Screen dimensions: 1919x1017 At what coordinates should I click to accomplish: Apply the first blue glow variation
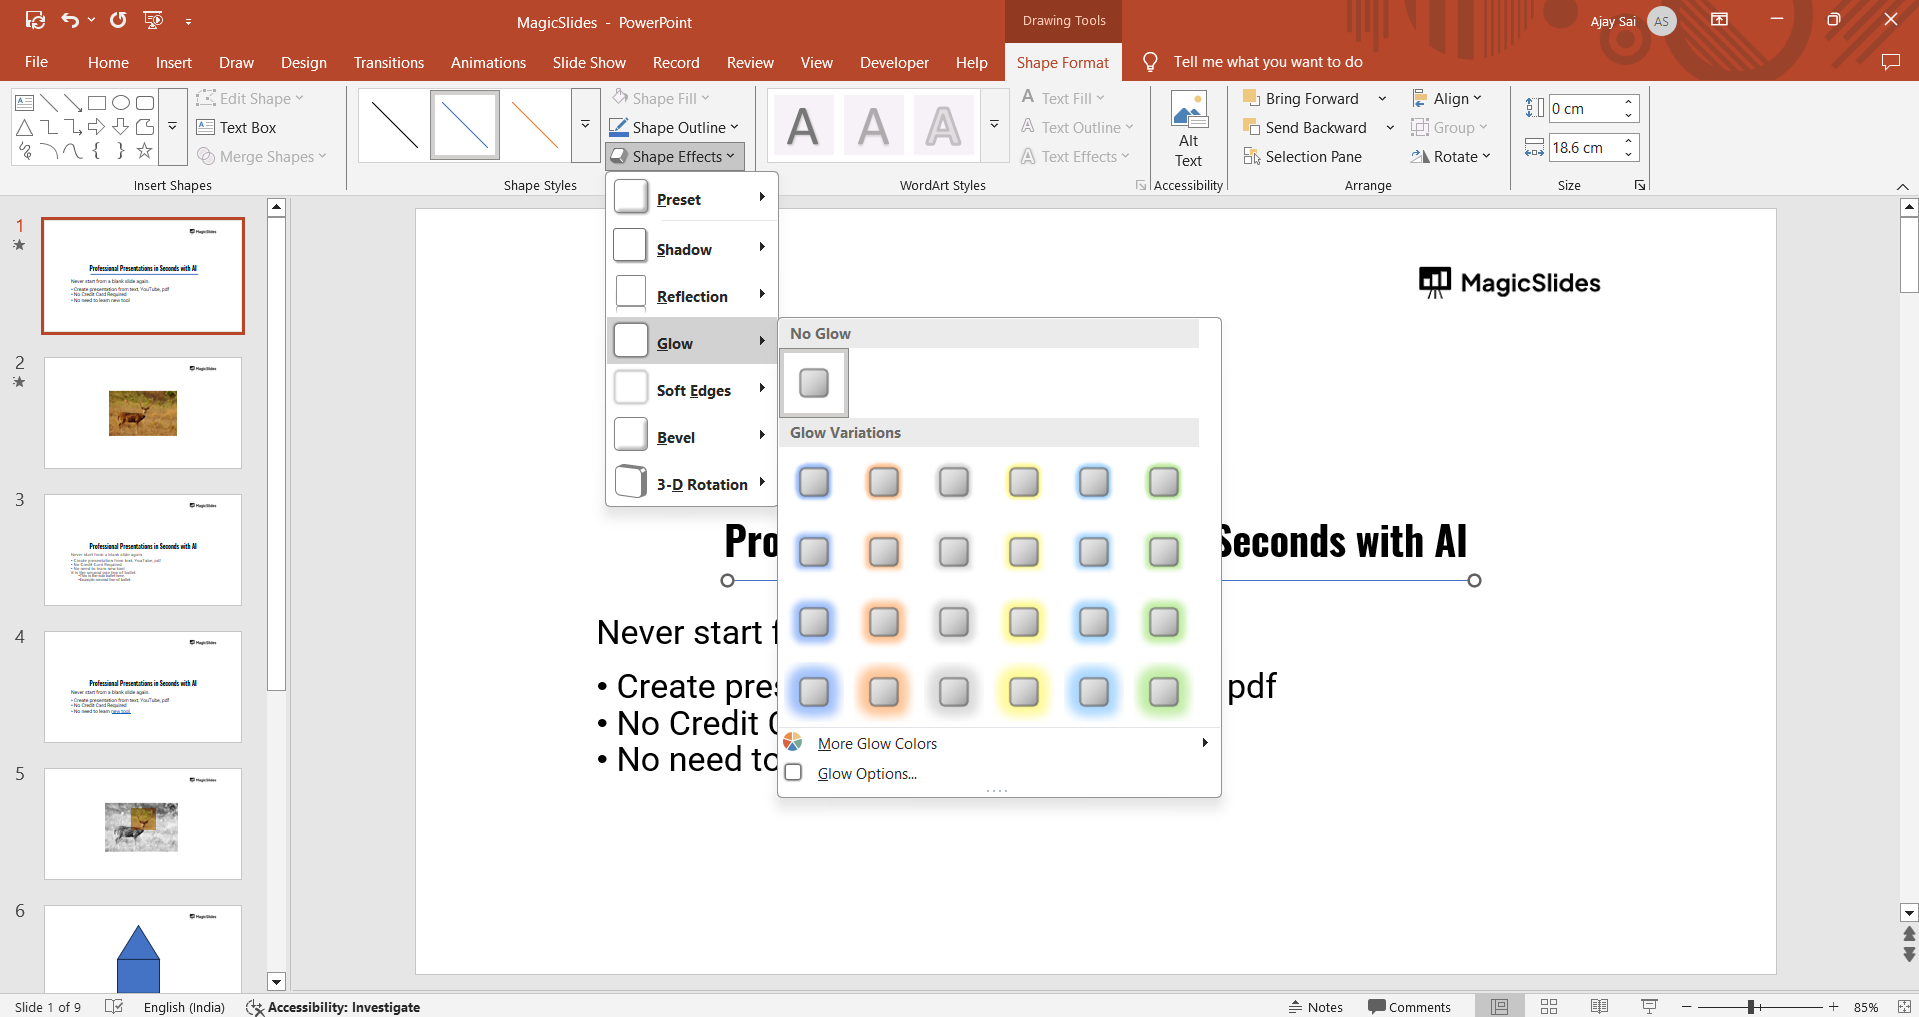click(814, 482)
